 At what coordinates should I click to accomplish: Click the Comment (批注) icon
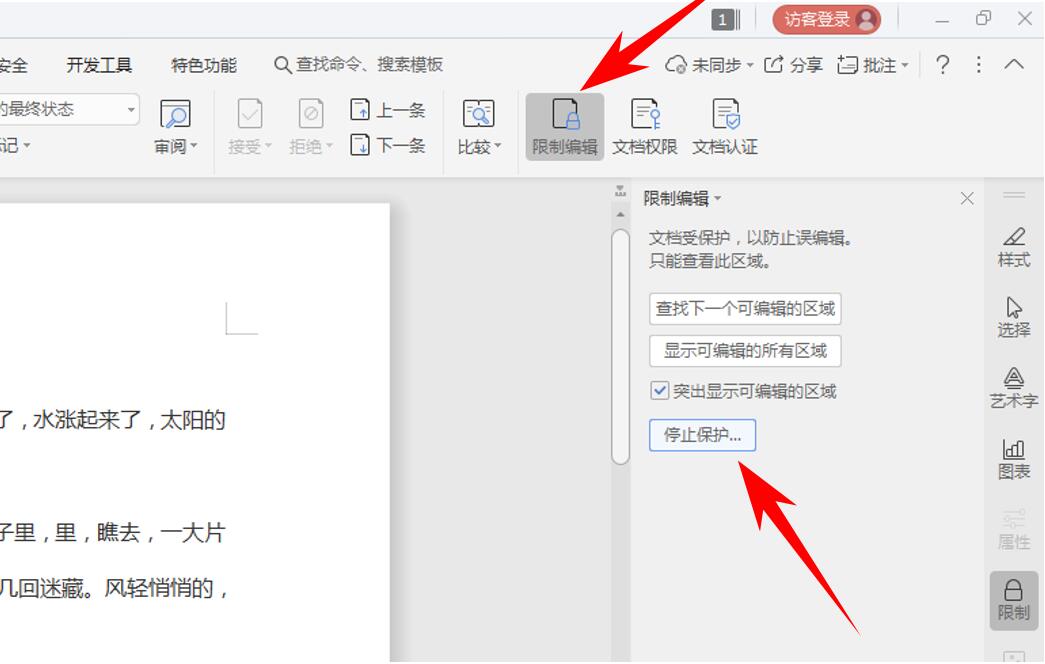coord(847,65)
